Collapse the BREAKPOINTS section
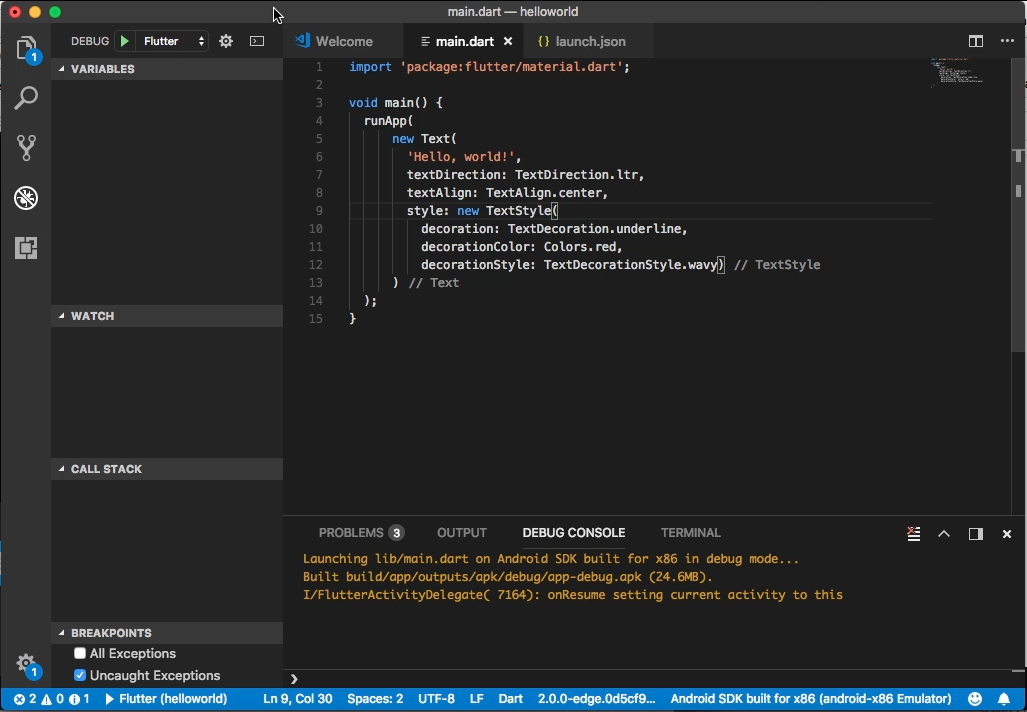Screen dimensions: 1027x712 pyautogui.click(x=167, y=633)
